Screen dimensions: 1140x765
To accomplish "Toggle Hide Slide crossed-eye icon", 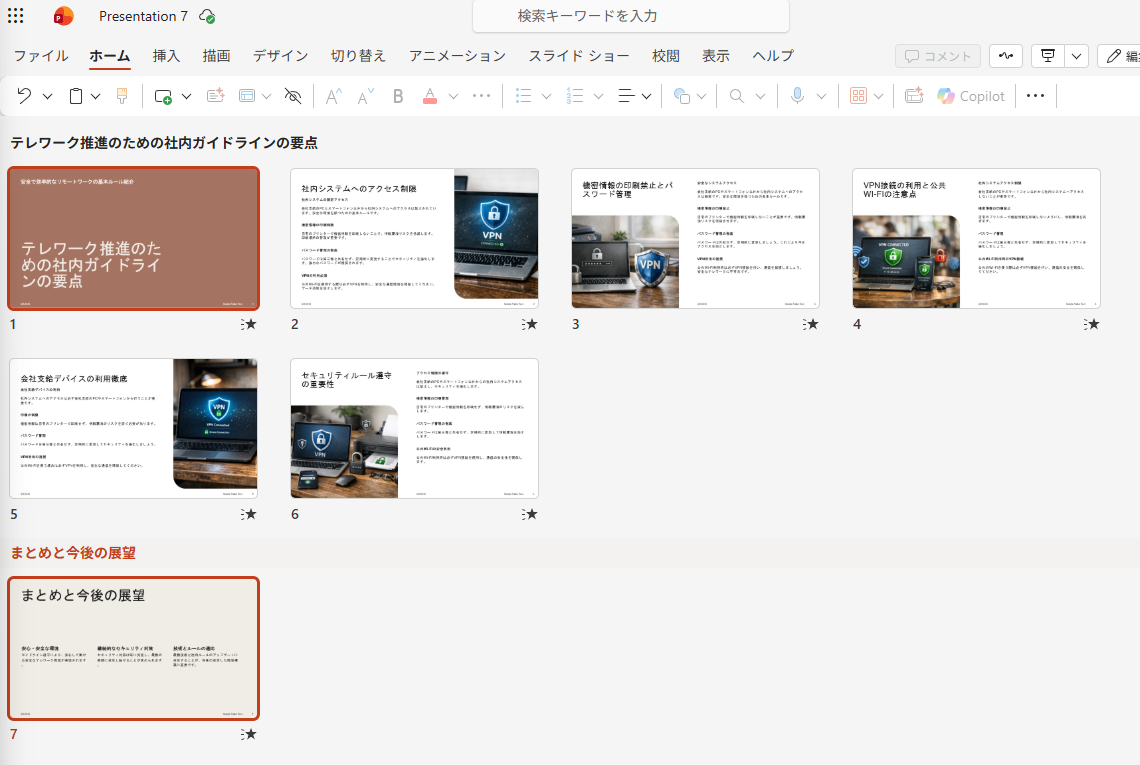I will (x=293, y=96).
